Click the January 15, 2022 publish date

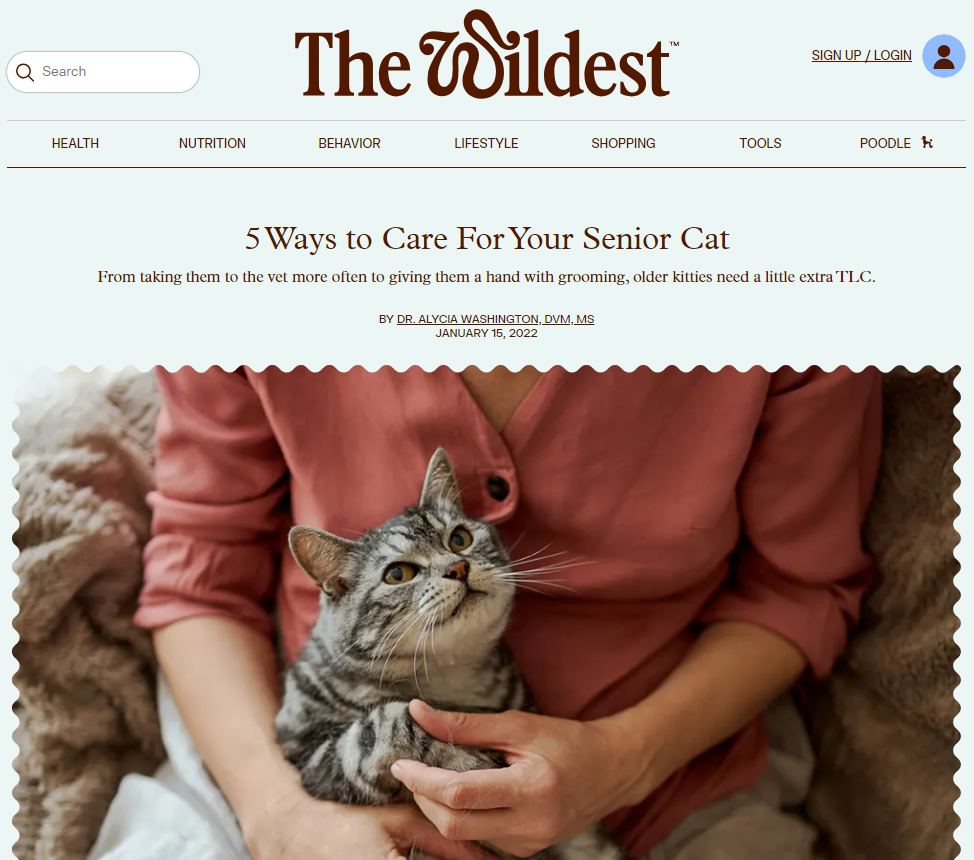click(x=486, y=333)
